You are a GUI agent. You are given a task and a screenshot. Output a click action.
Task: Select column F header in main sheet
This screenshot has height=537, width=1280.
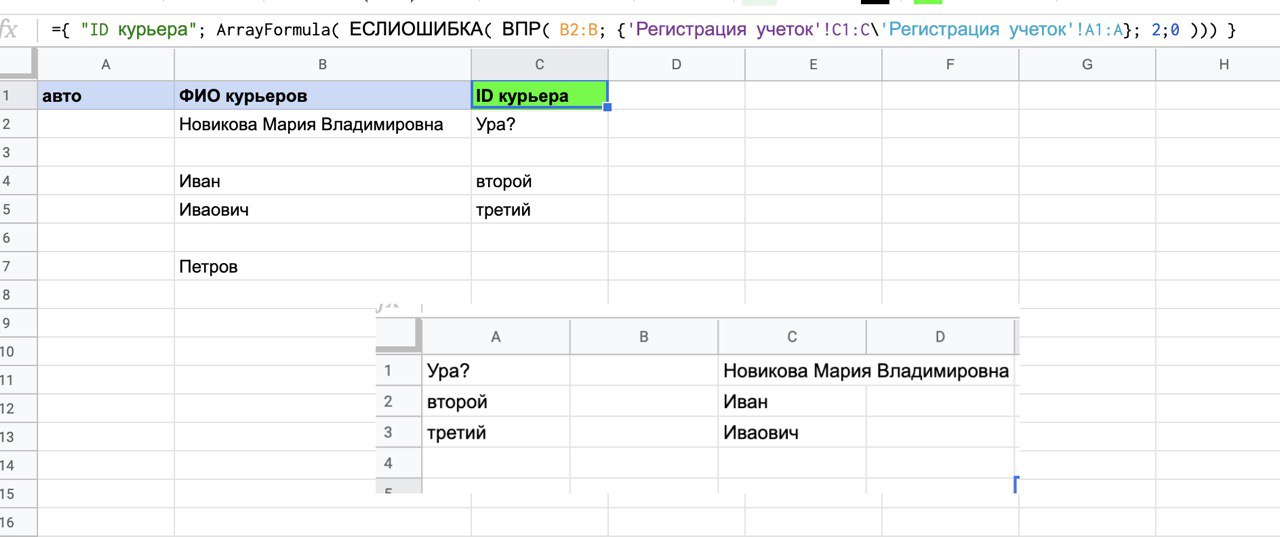(x=950, y=65)
